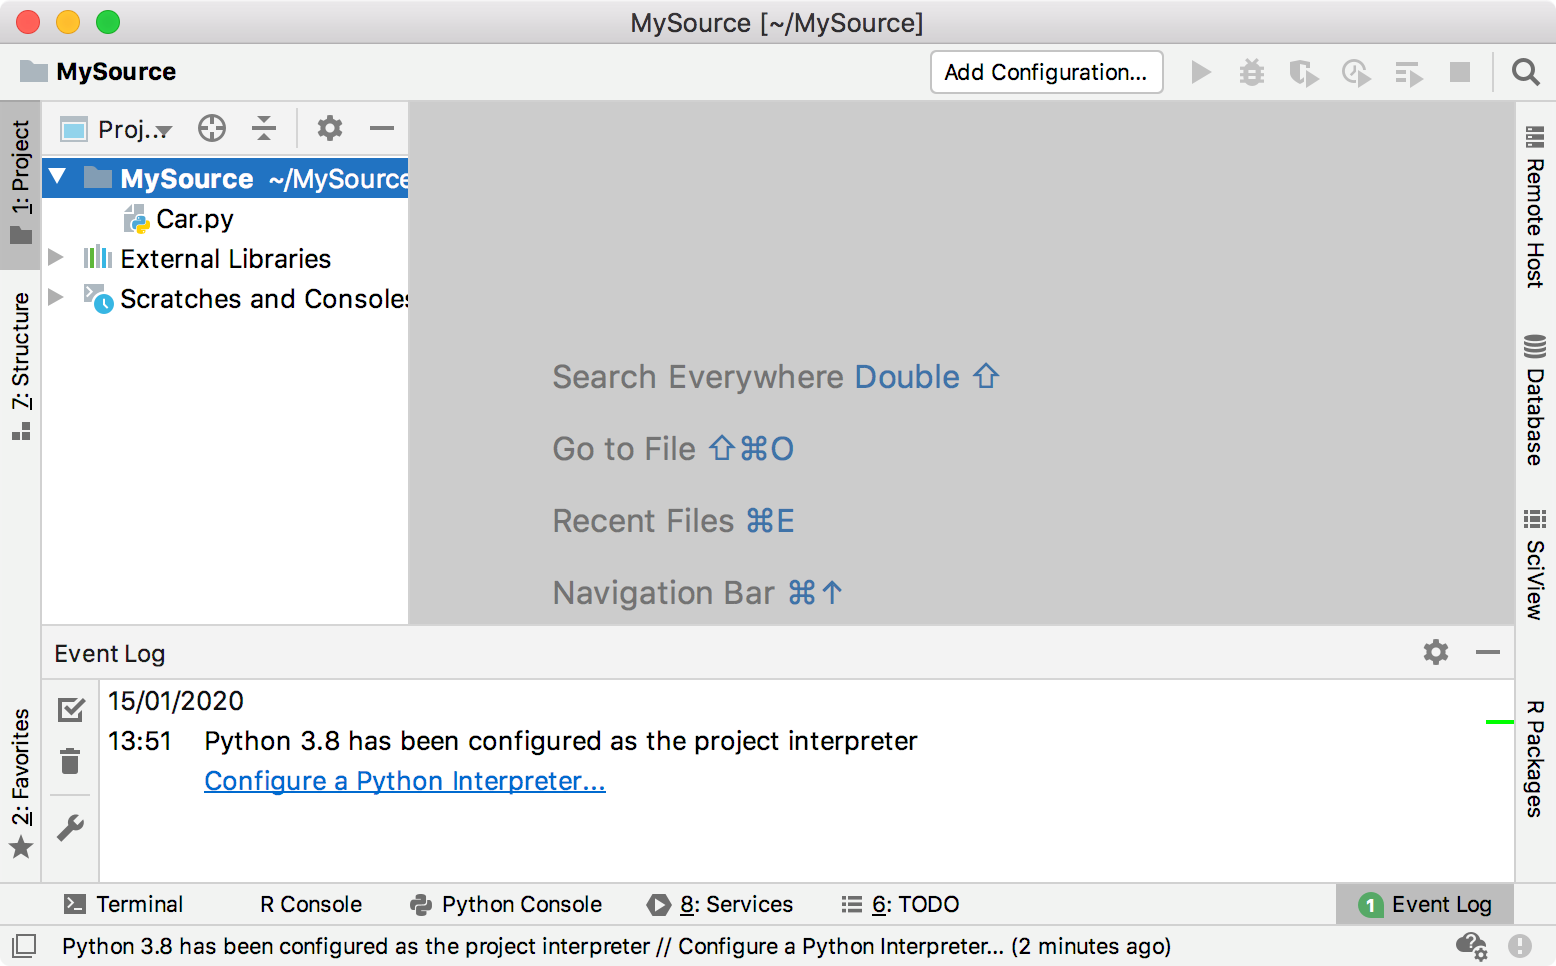The width and height of the screenshot is (1556, 966).
Task: Clear all Event Log notifications
Action: tap(70, 761)
